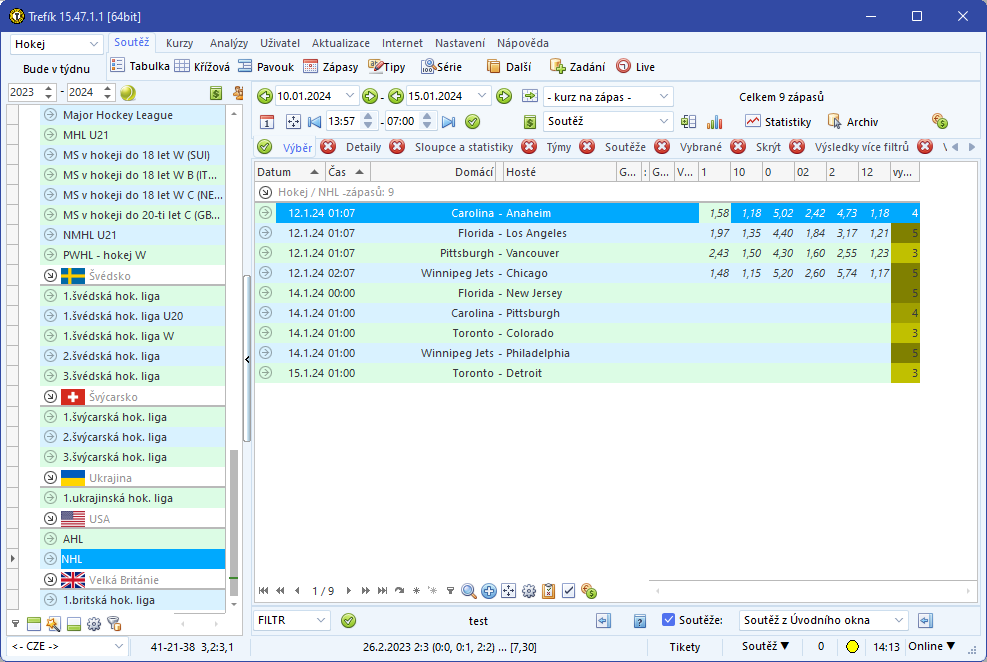This screenshot has height=662, width=987.
Task: Open the Křížová cross table
Action: click(x=202, y=66)
